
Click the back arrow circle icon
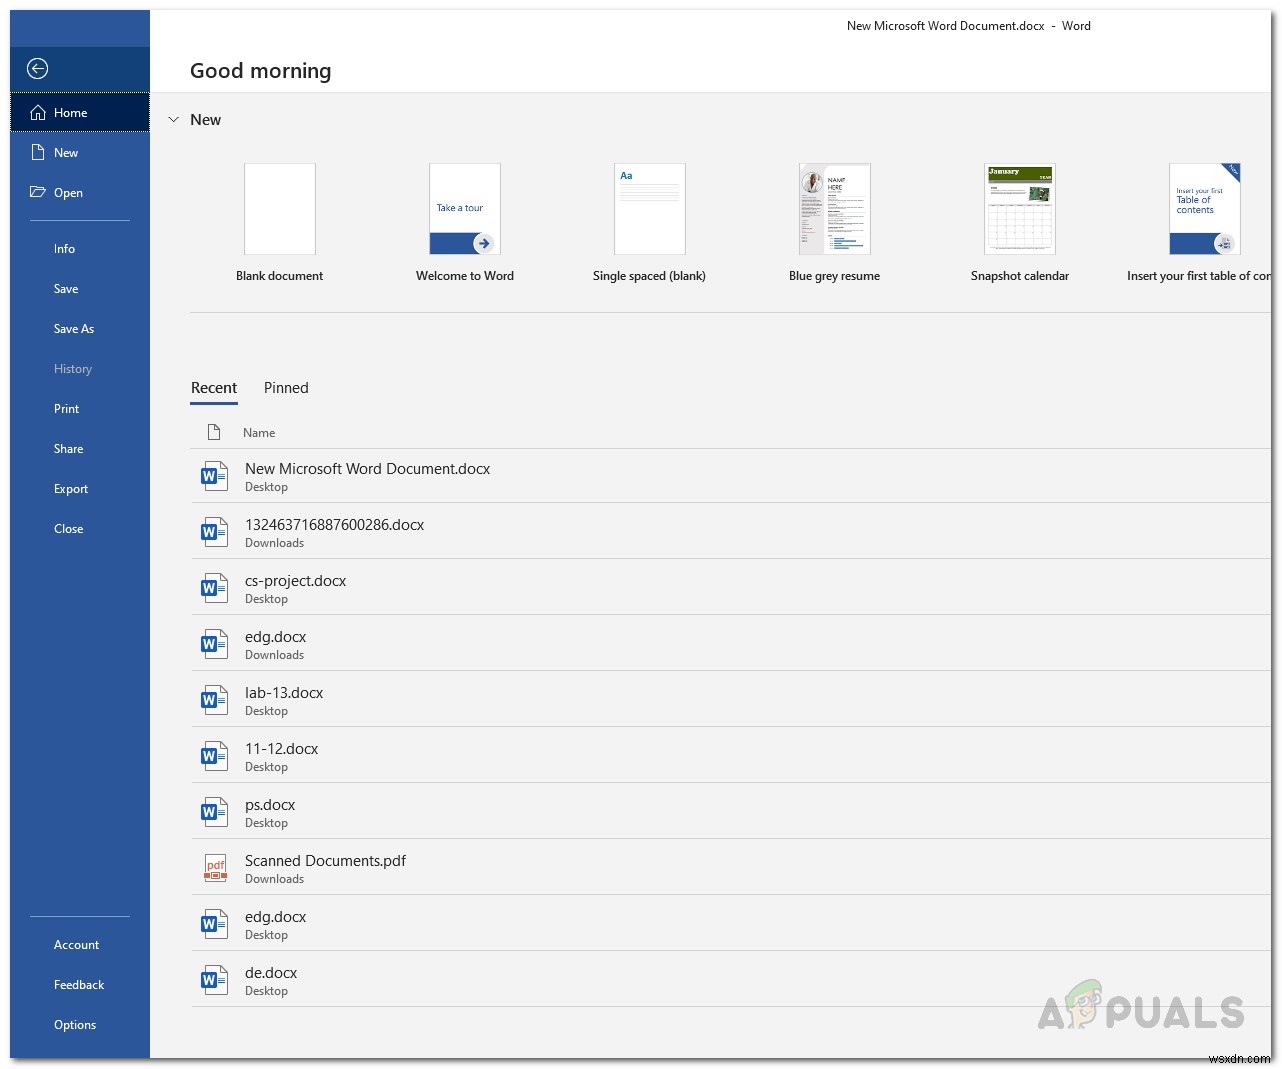click(x=37, y=68)
